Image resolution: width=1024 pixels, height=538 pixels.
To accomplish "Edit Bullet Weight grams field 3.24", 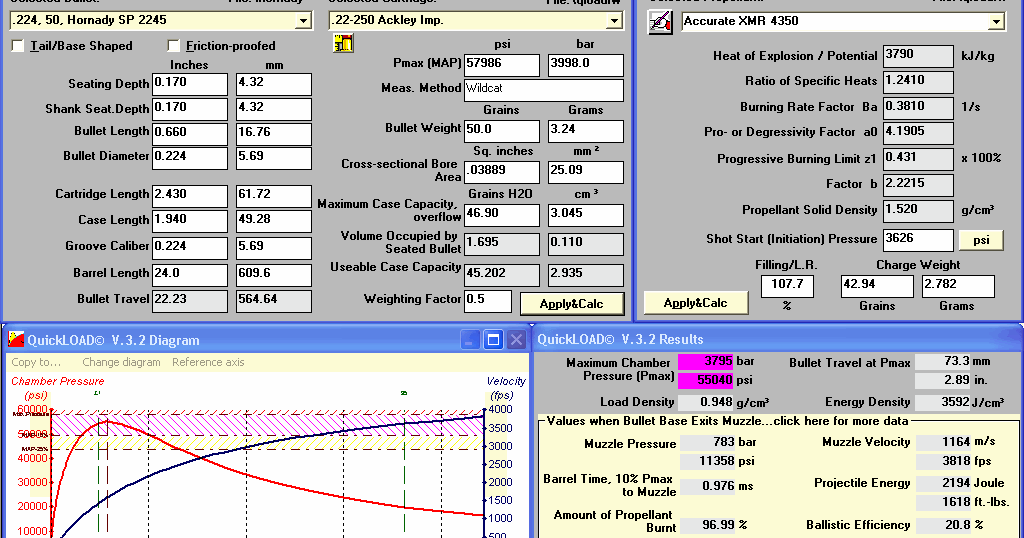I will click(x=586, y=131).
